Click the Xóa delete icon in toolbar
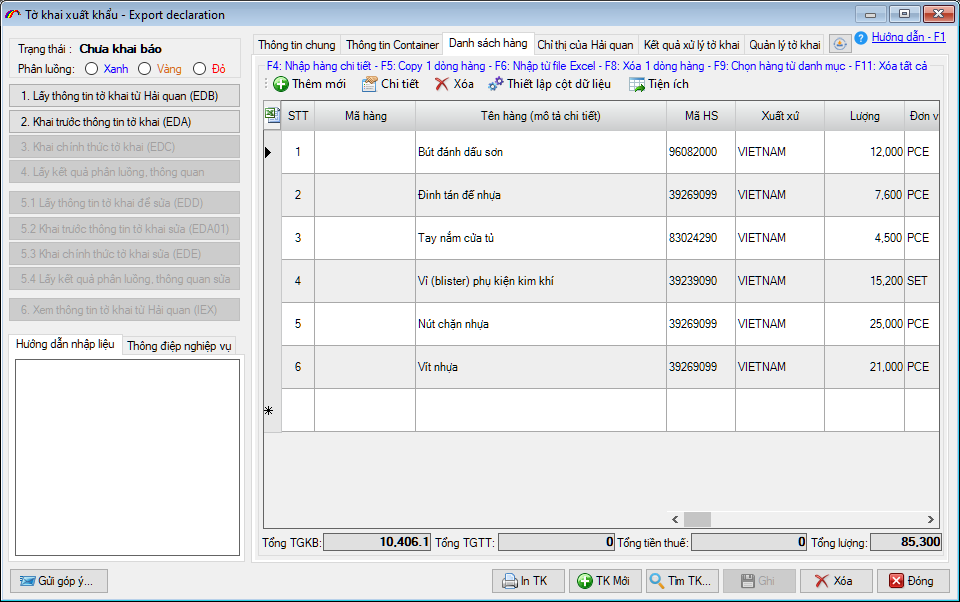Viewport: 960px width, 602px height. tap(442, 84)
